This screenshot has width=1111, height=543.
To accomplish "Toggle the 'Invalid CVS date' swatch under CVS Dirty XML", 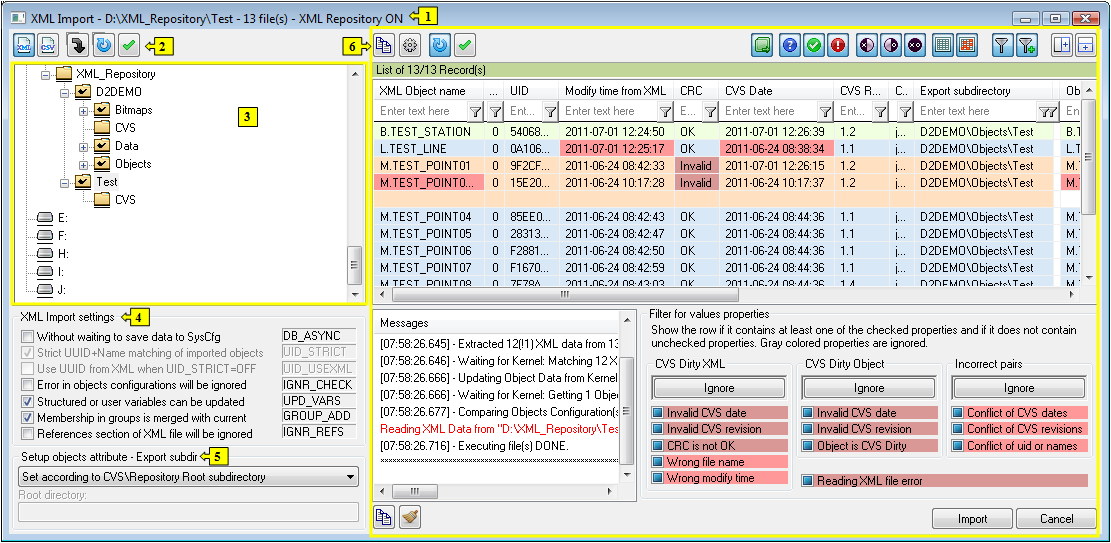I will 658,413.
